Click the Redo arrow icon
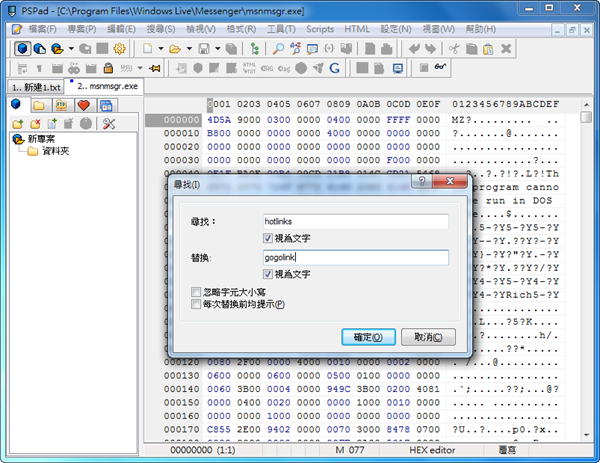The width and height of the screenshot is (600, 463). coord(430,49)
